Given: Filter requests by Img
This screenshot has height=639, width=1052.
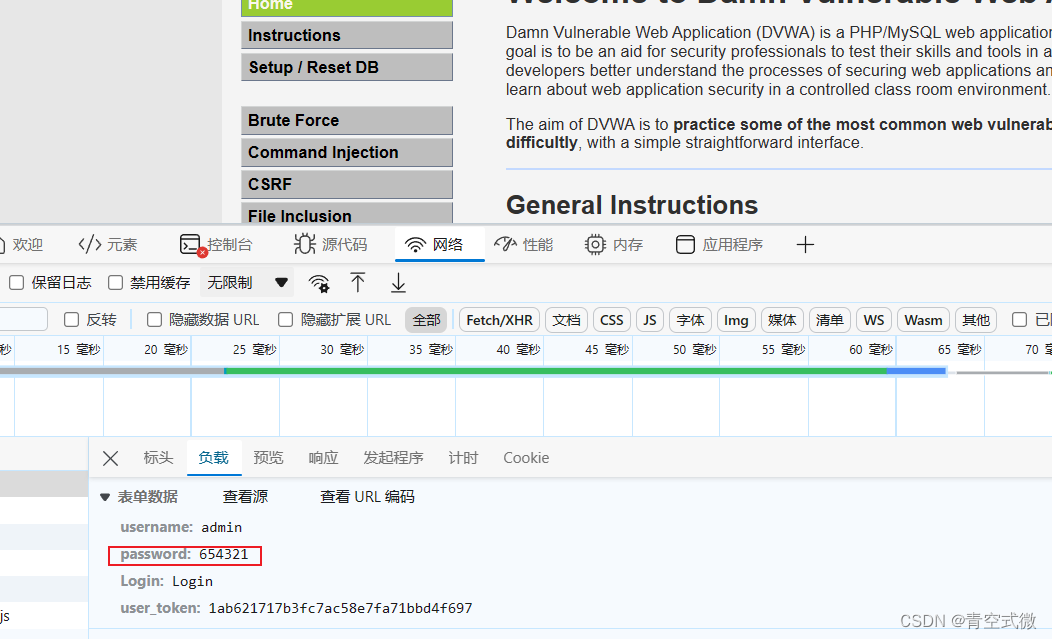Looking at the screenshot, I should 736,320.
